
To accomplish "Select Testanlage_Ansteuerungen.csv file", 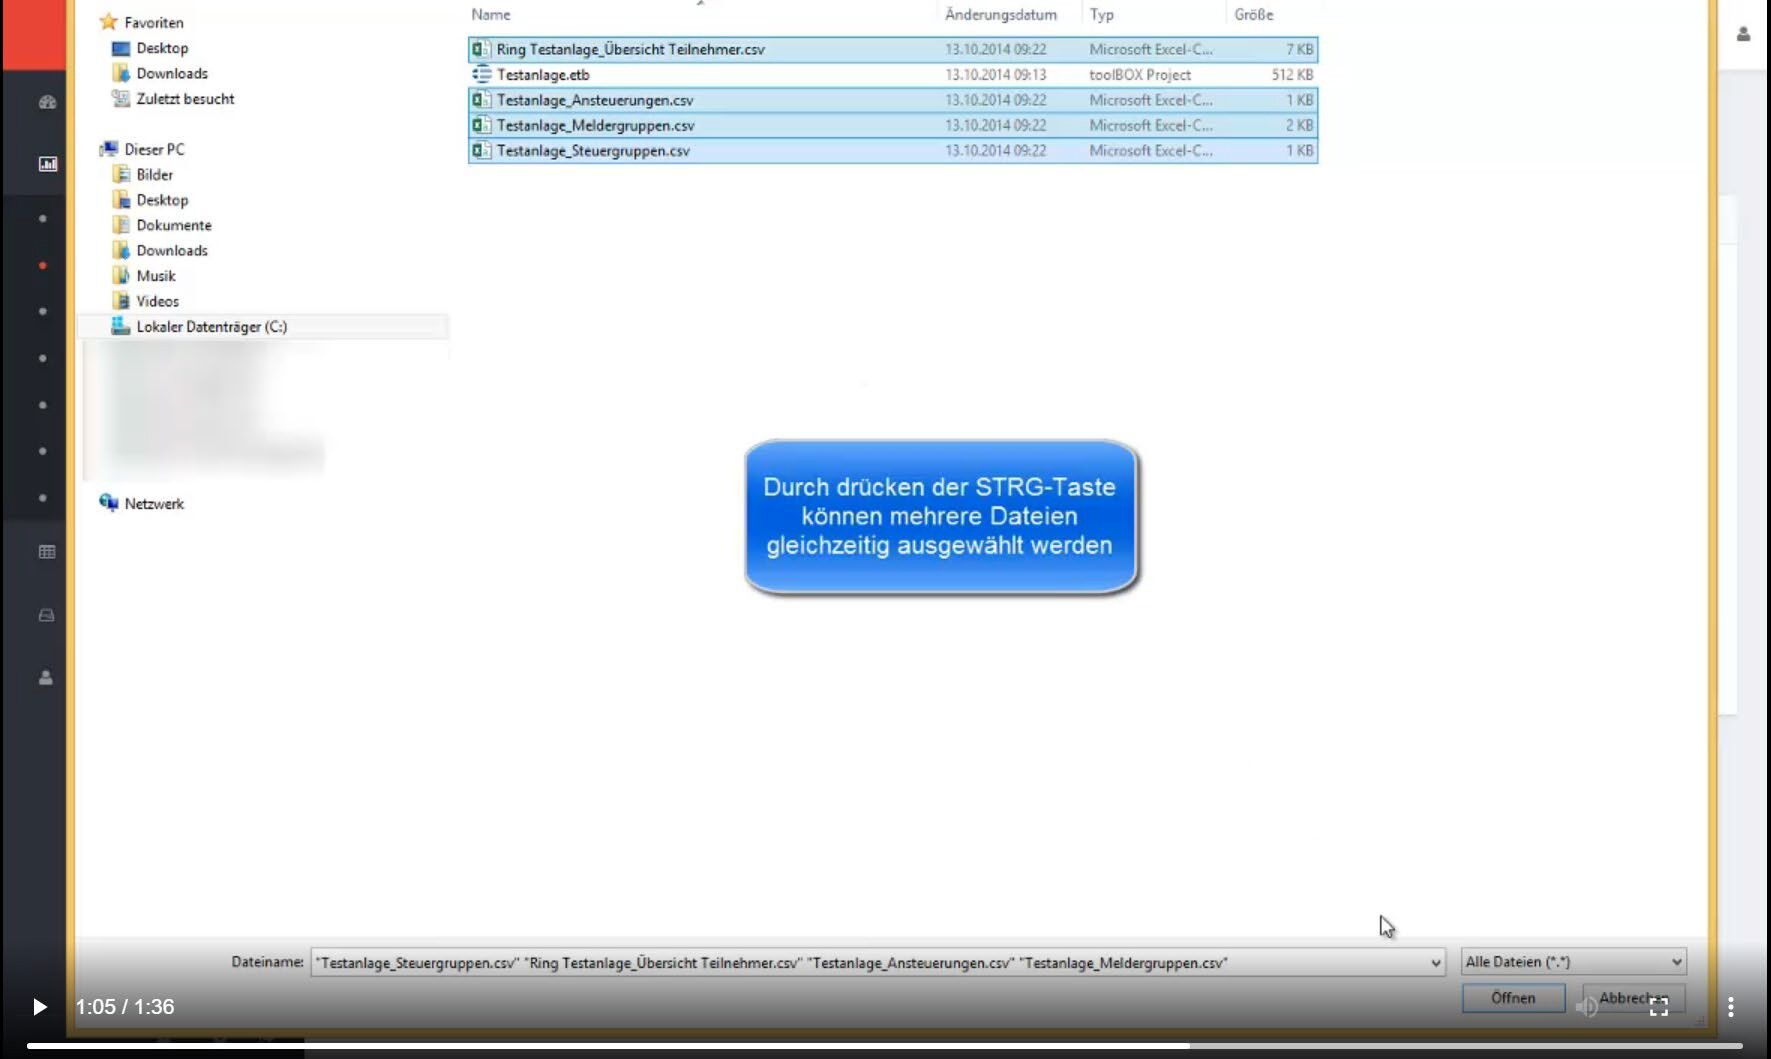I will [x=892, y=100].
